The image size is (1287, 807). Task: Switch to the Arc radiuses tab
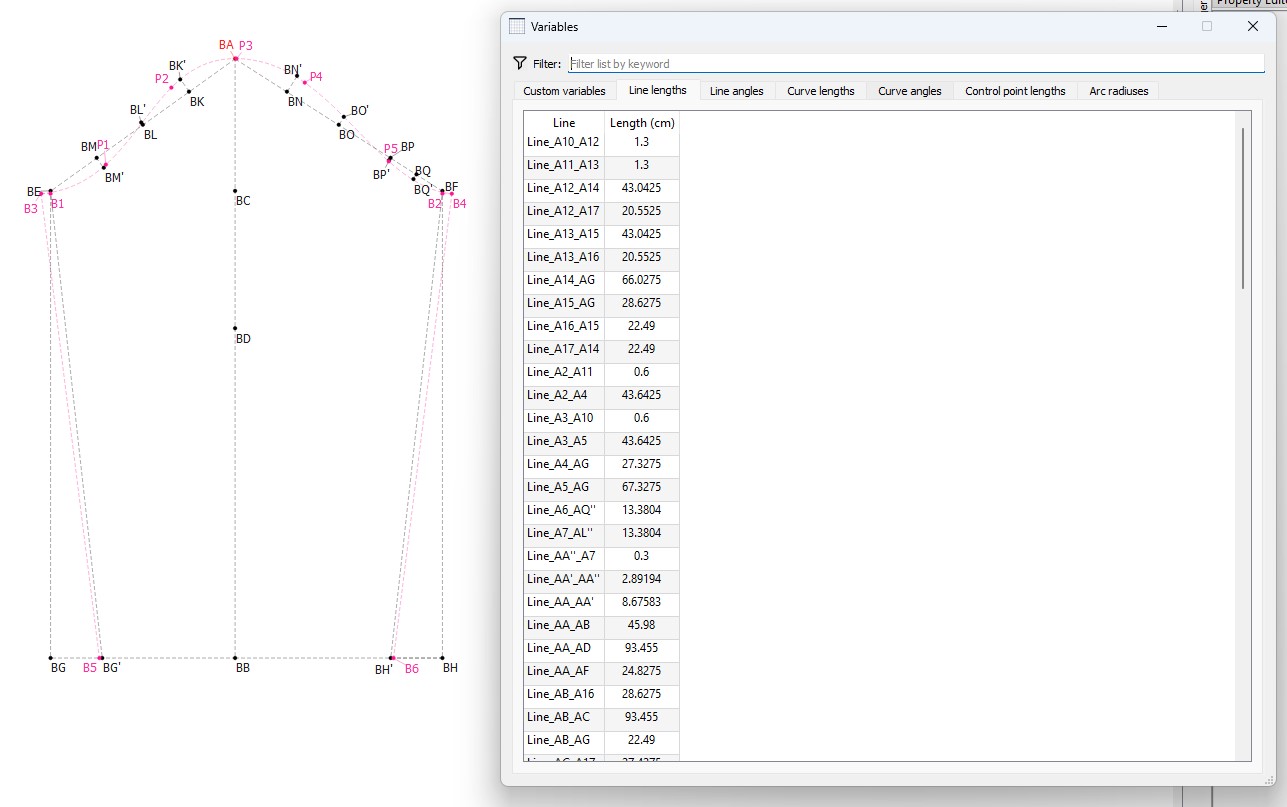pos(1119,91)
